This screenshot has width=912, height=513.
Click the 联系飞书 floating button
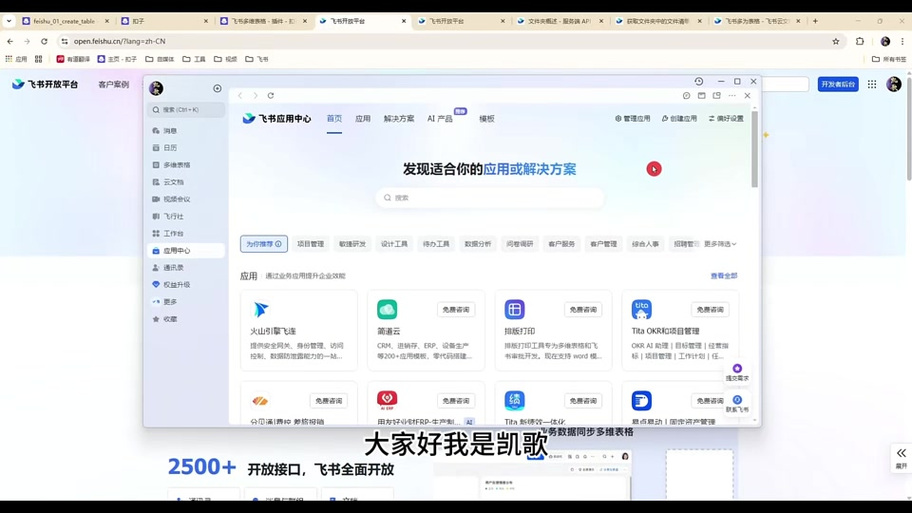tap(737, 404)
